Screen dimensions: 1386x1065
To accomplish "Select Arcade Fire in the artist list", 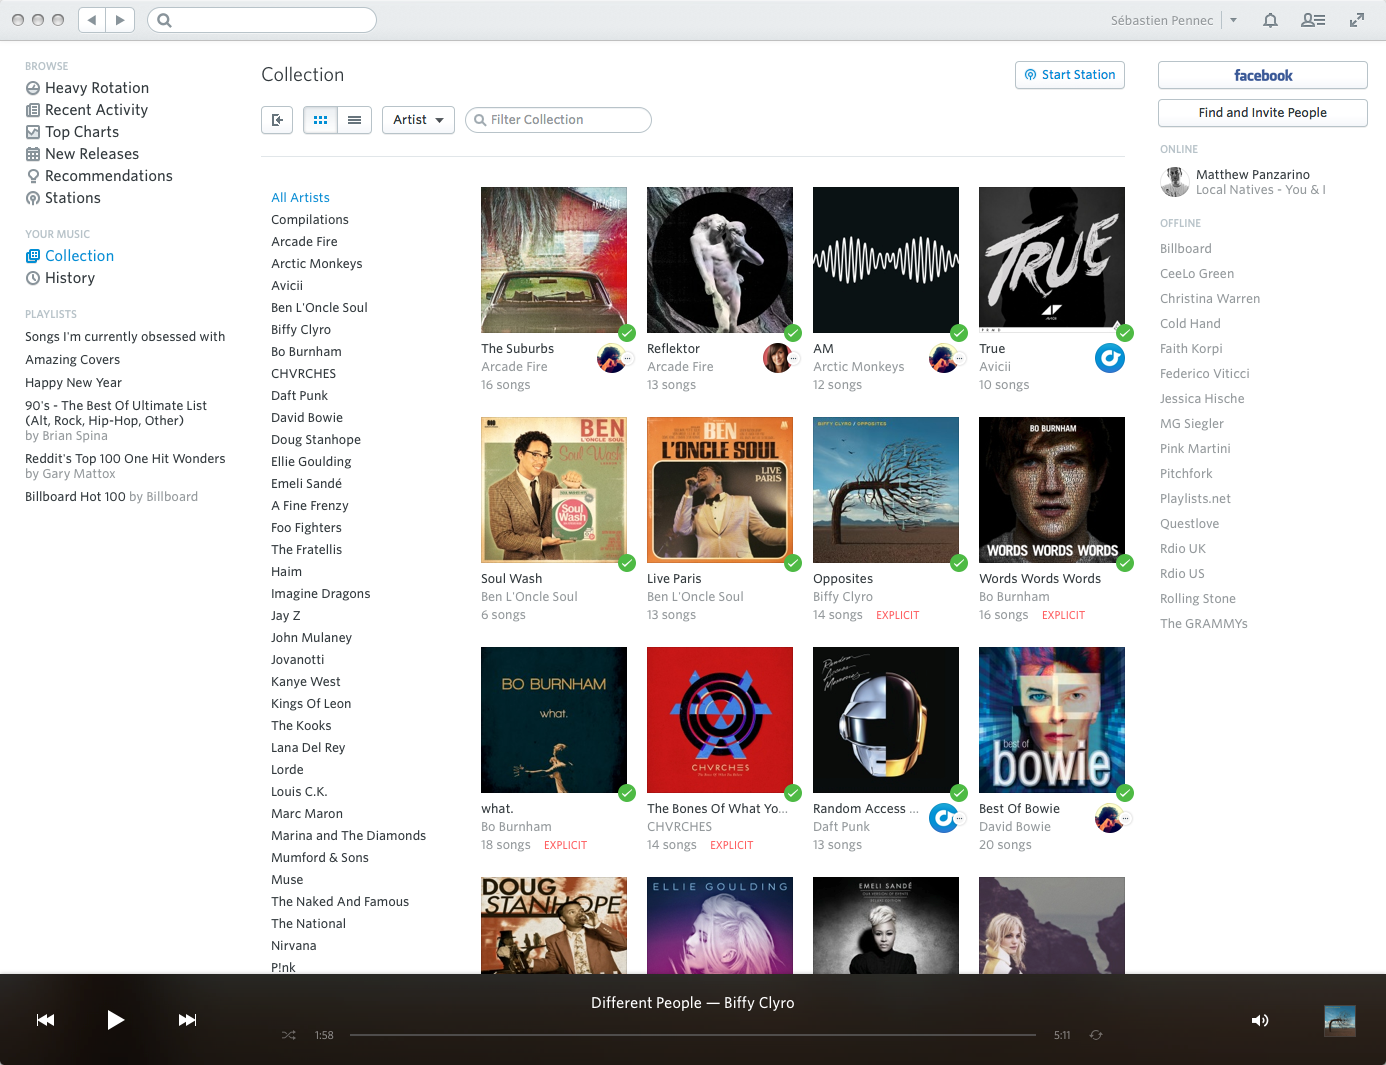I will tap(304, 242).
